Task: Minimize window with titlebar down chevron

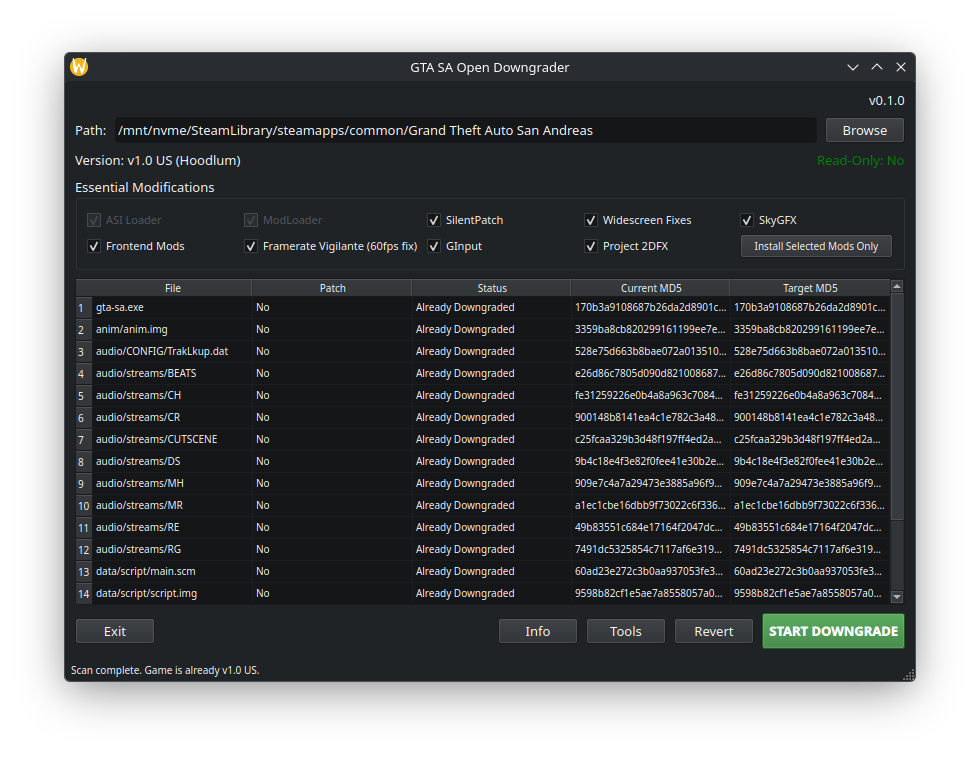Action: point(852,67)
